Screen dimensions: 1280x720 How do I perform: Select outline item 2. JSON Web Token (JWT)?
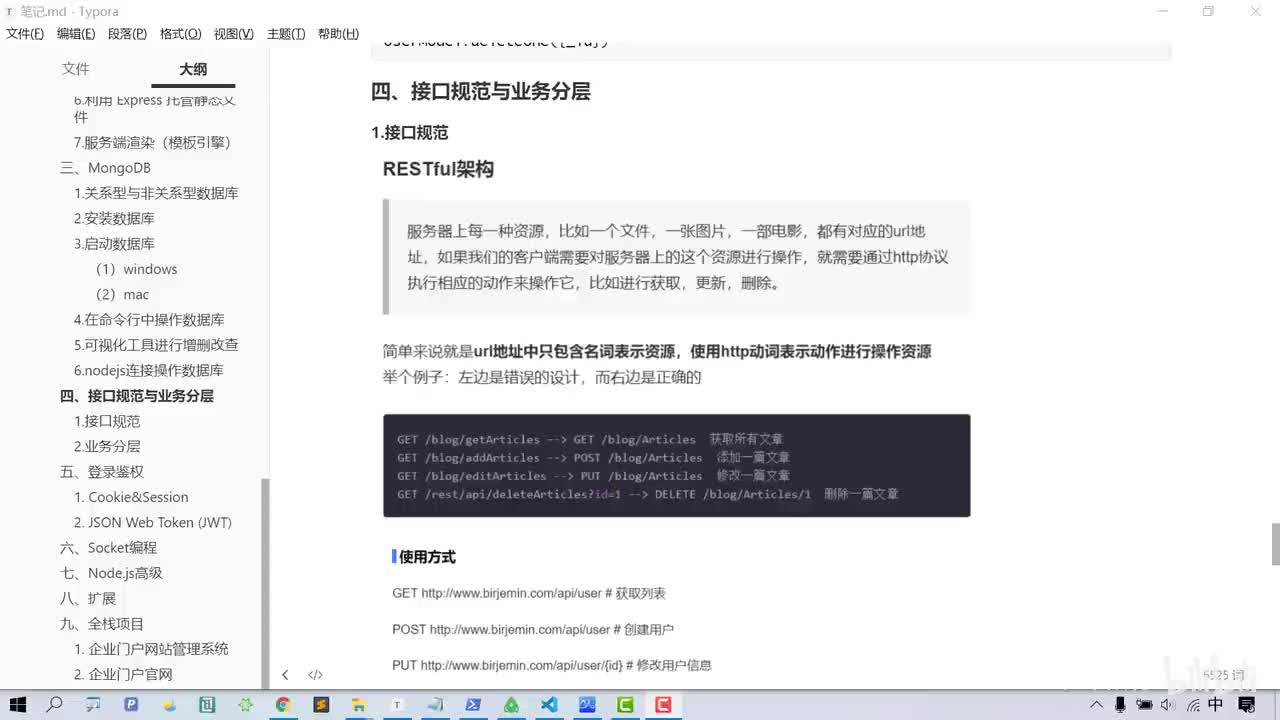[x=152, y=522]
